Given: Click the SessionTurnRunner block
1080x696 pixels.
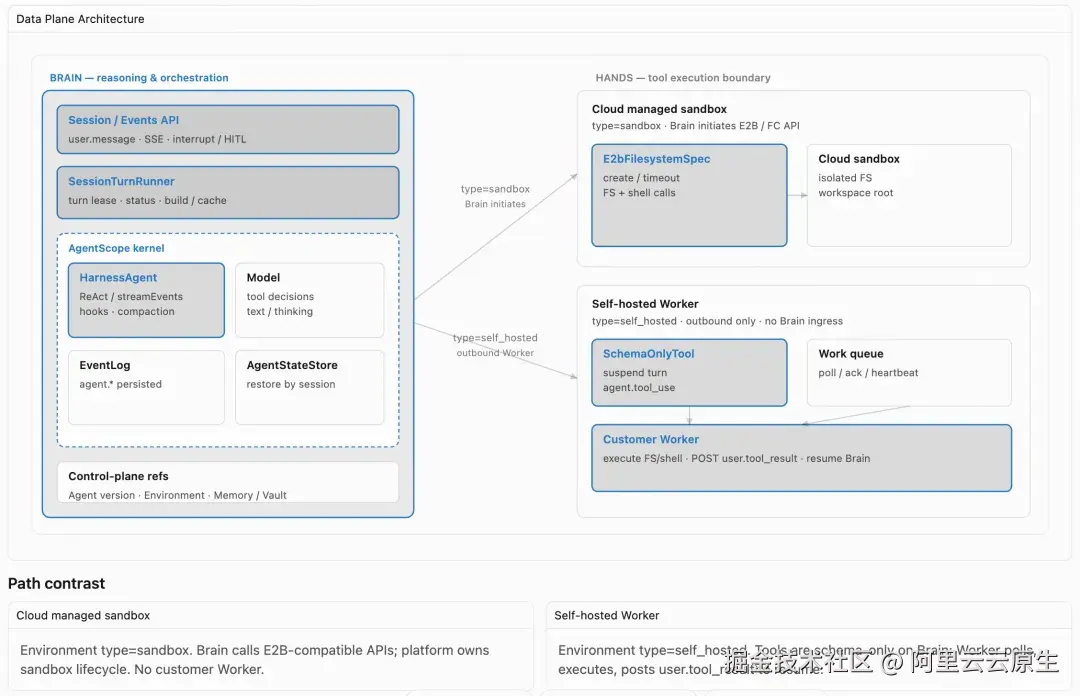Looking at the screenshot, I should 228,192.
